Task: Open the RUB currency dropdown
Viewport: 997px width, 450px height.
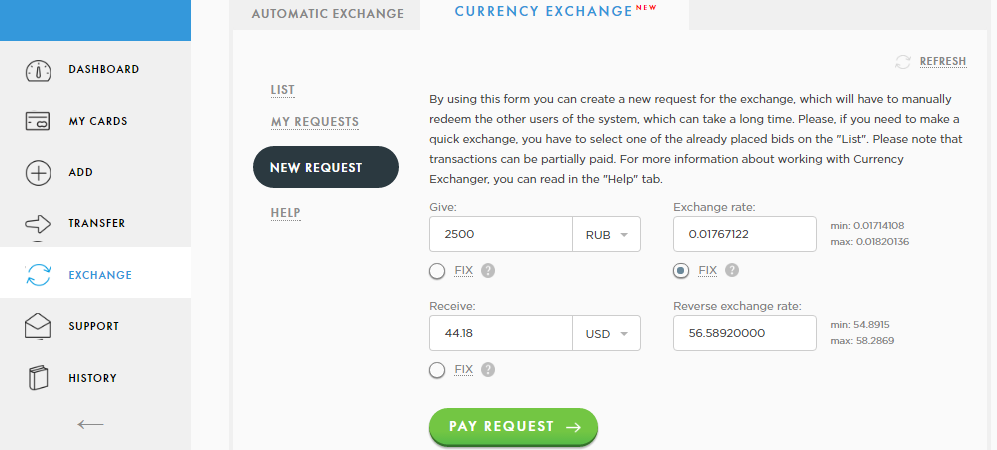Action: [x=607, y=235]
